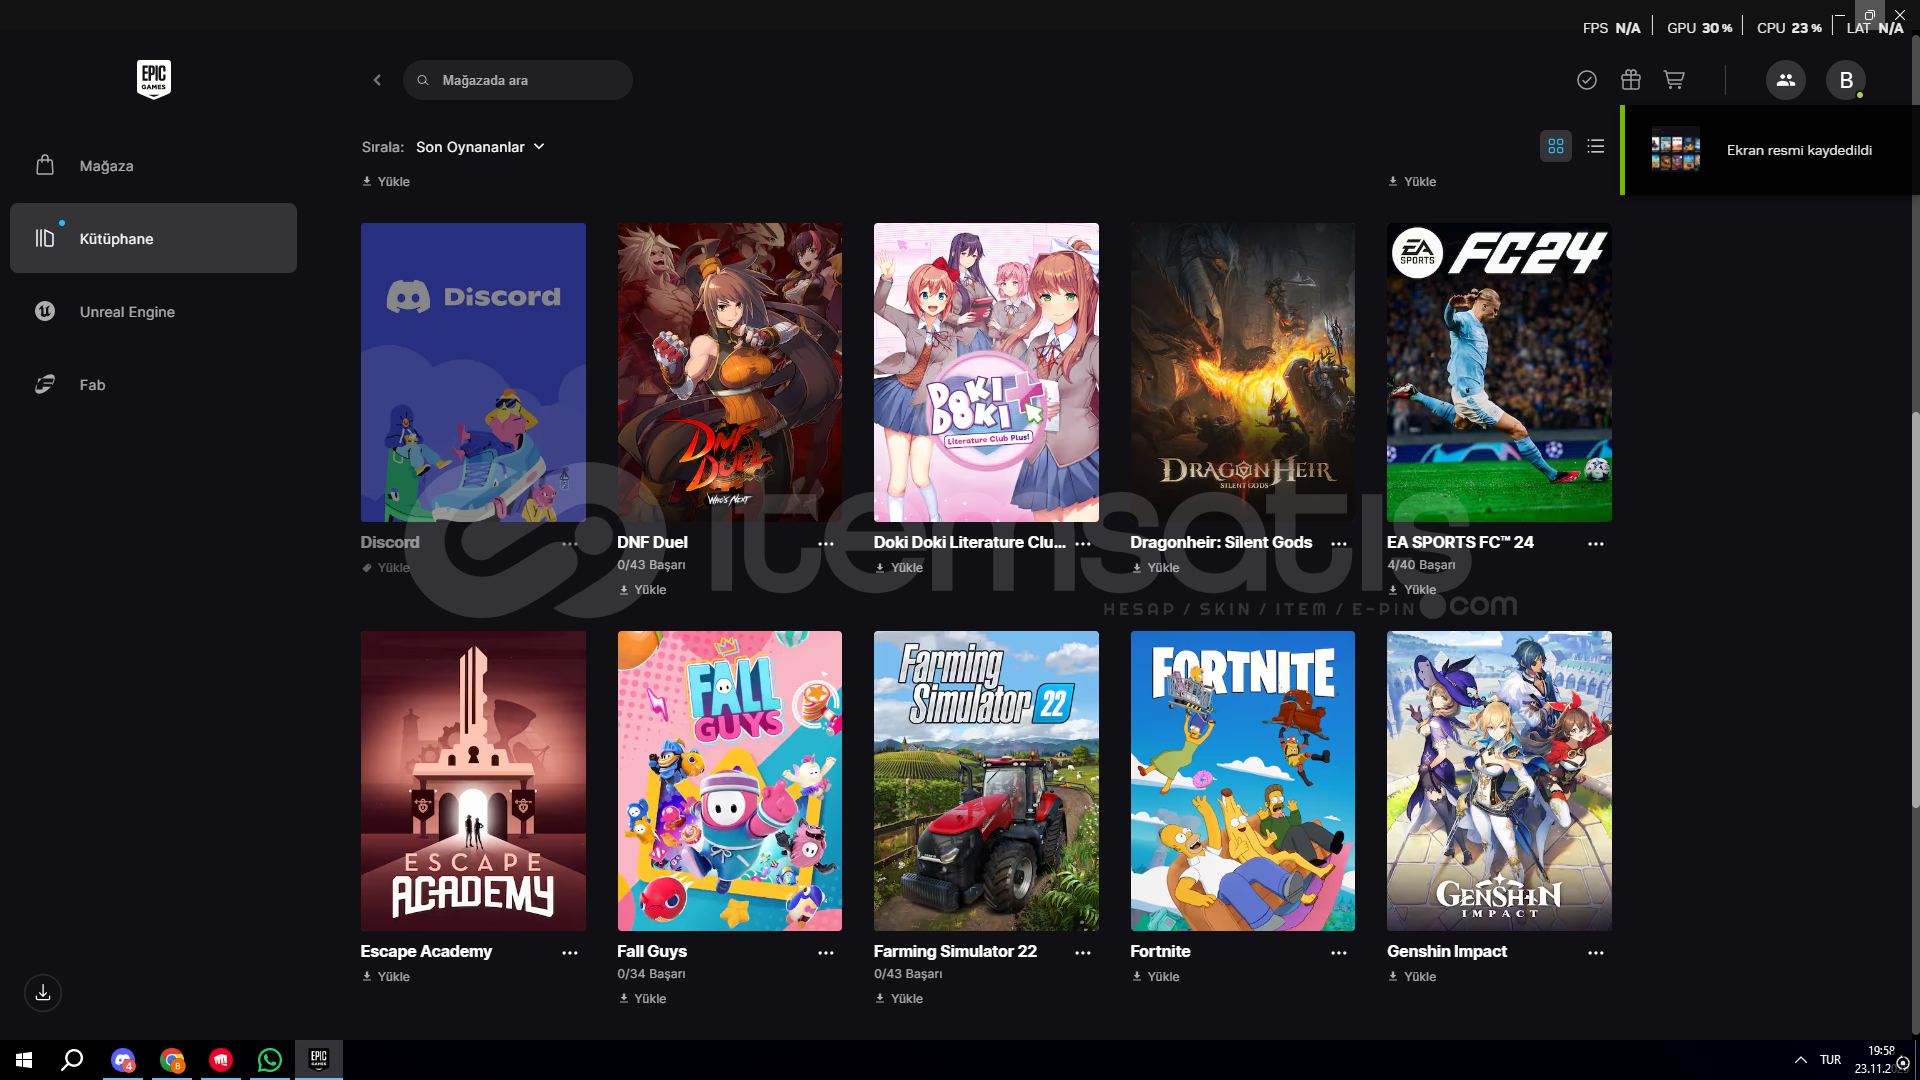Open Fortnite's three-dot options menu
Image resolution: width=1920 pixels, height=1080 pixels.
point(1339,953)
